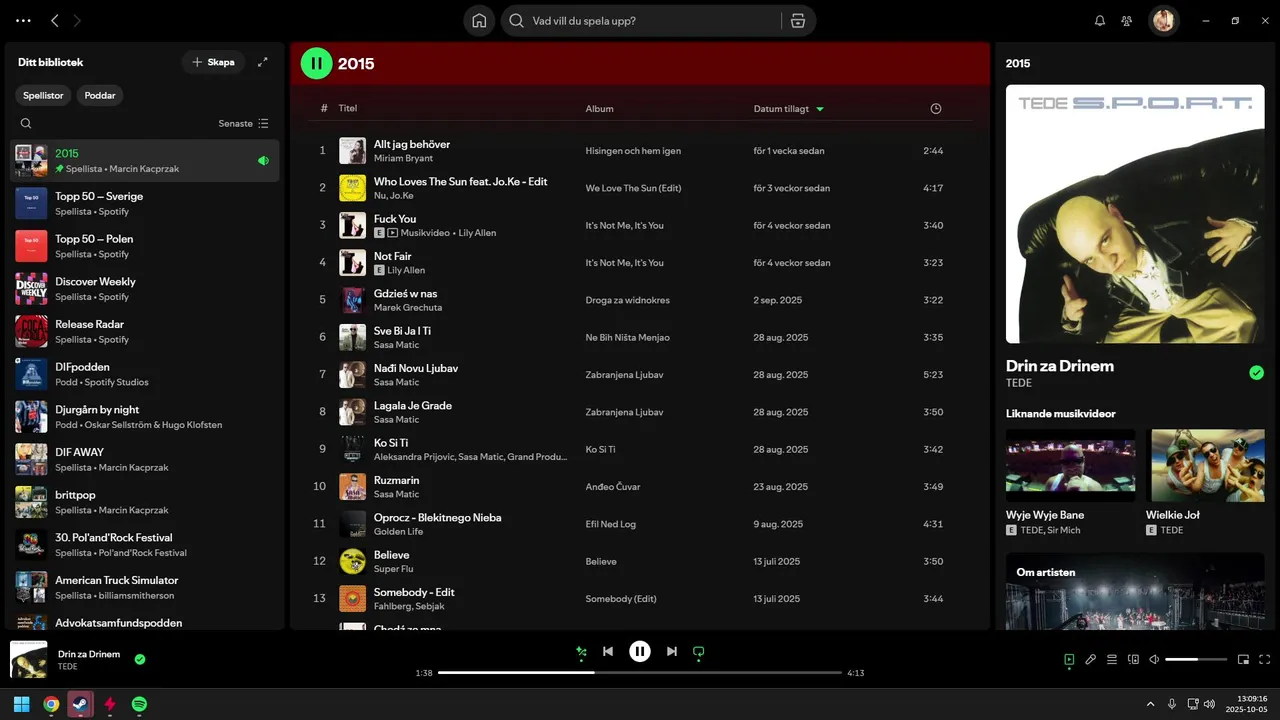
Task: Seek within the song progress bar
Action: point(640,673)
